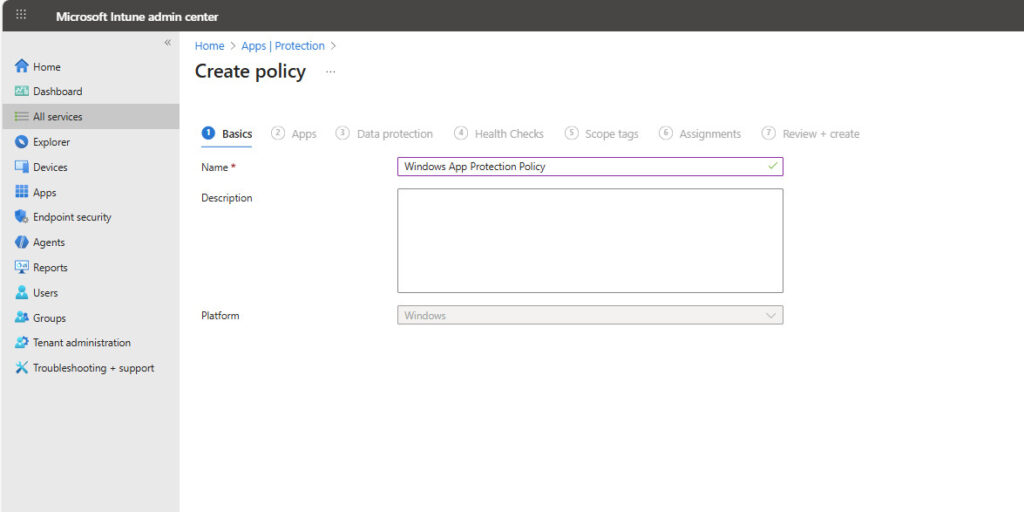The width and height of the screenshot is (1024, 512).
Task: Select the Explorer icon in navigation
Action: click(22, 142)
